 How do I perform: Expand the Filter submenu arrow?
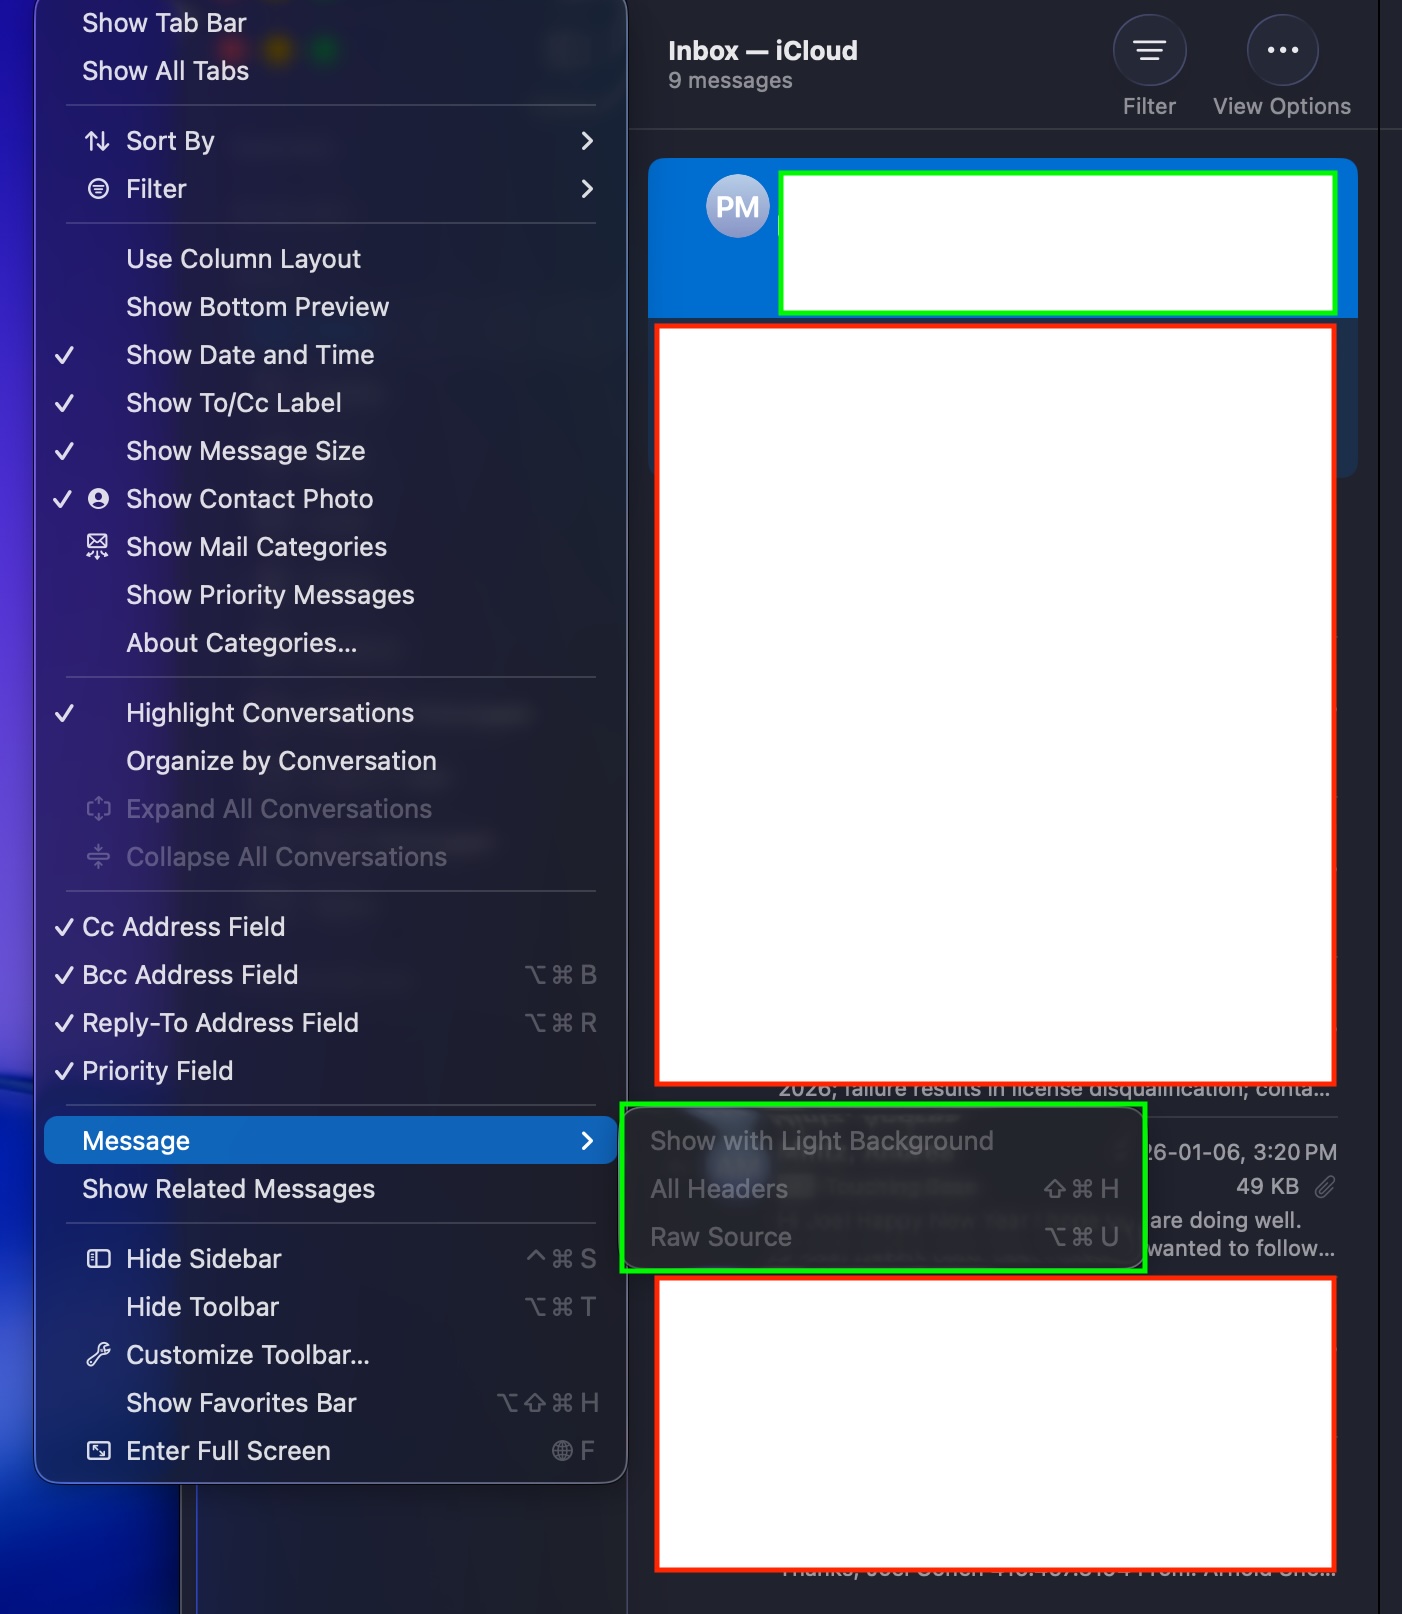587,189
